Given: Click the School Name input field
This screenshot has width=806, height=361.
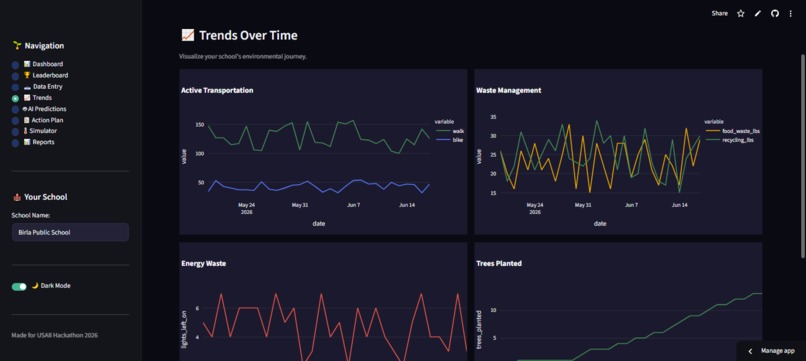Looking at the screenshot, I should (70, 232).
